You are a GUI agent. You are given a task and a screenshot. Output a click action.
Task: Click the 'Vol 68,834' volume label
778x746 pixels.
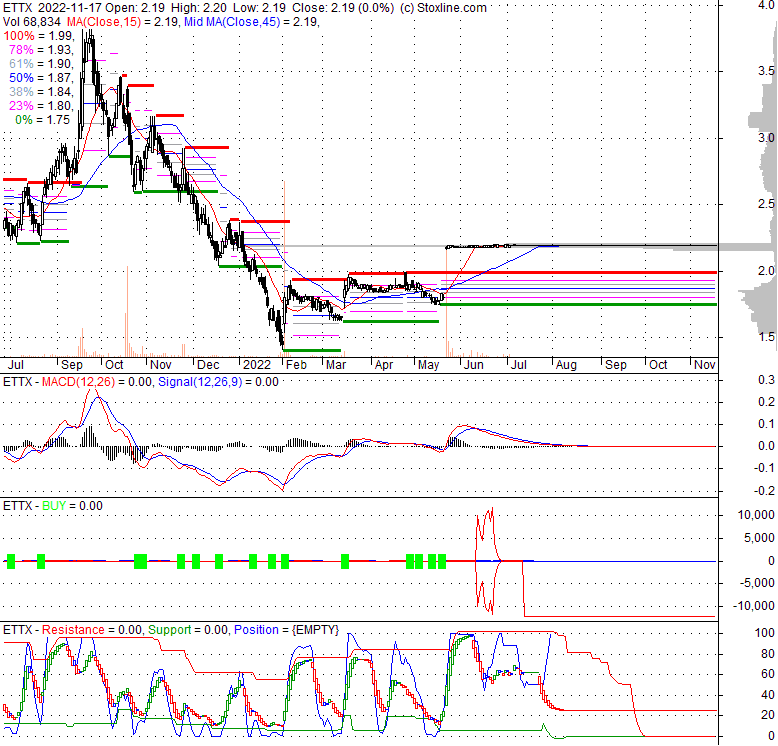[x=32, y=22]
